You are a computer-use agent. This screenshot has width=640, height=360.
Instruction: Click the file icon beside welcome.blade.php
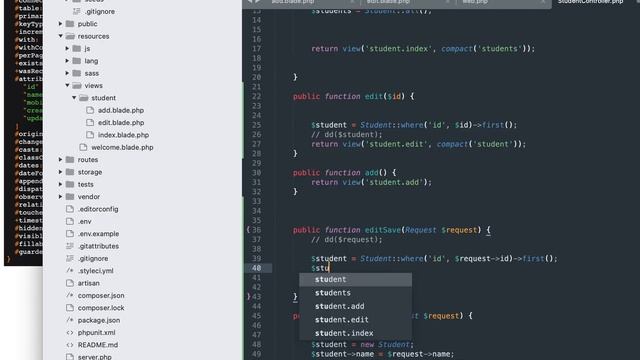click(83, 147)
